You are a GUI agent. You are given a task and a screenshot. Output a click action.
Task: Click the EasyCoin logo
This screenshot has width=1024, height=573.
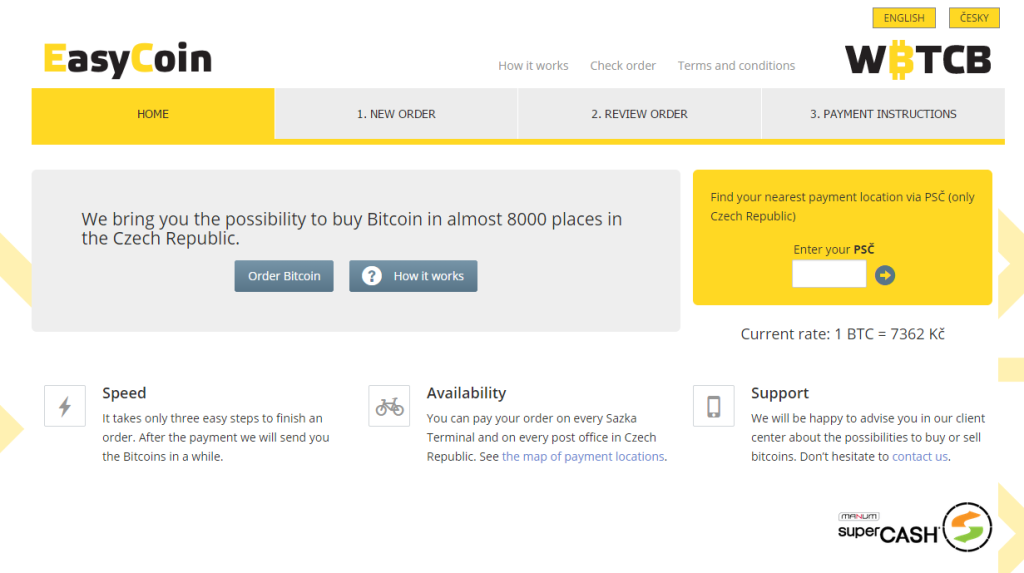pyautogui.click(x=128, y=59)
